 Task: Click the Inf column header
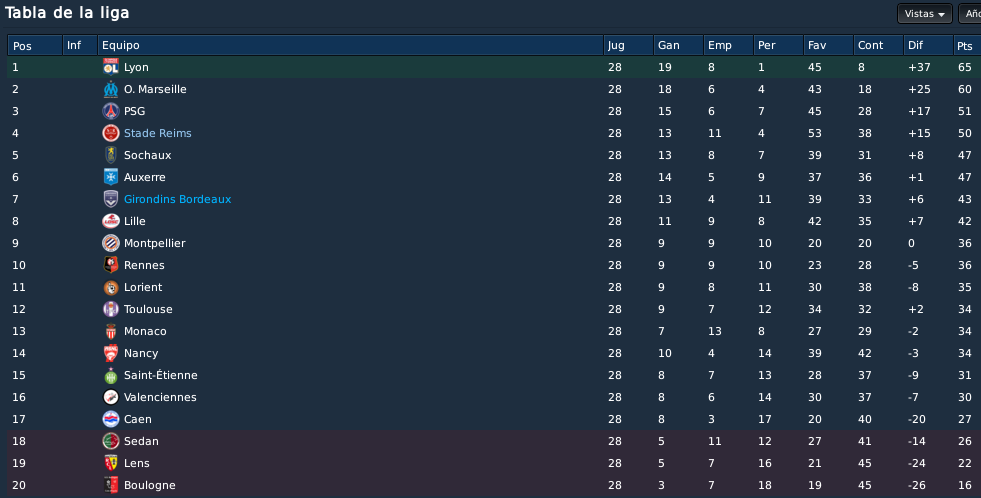[x=80, y=45]
